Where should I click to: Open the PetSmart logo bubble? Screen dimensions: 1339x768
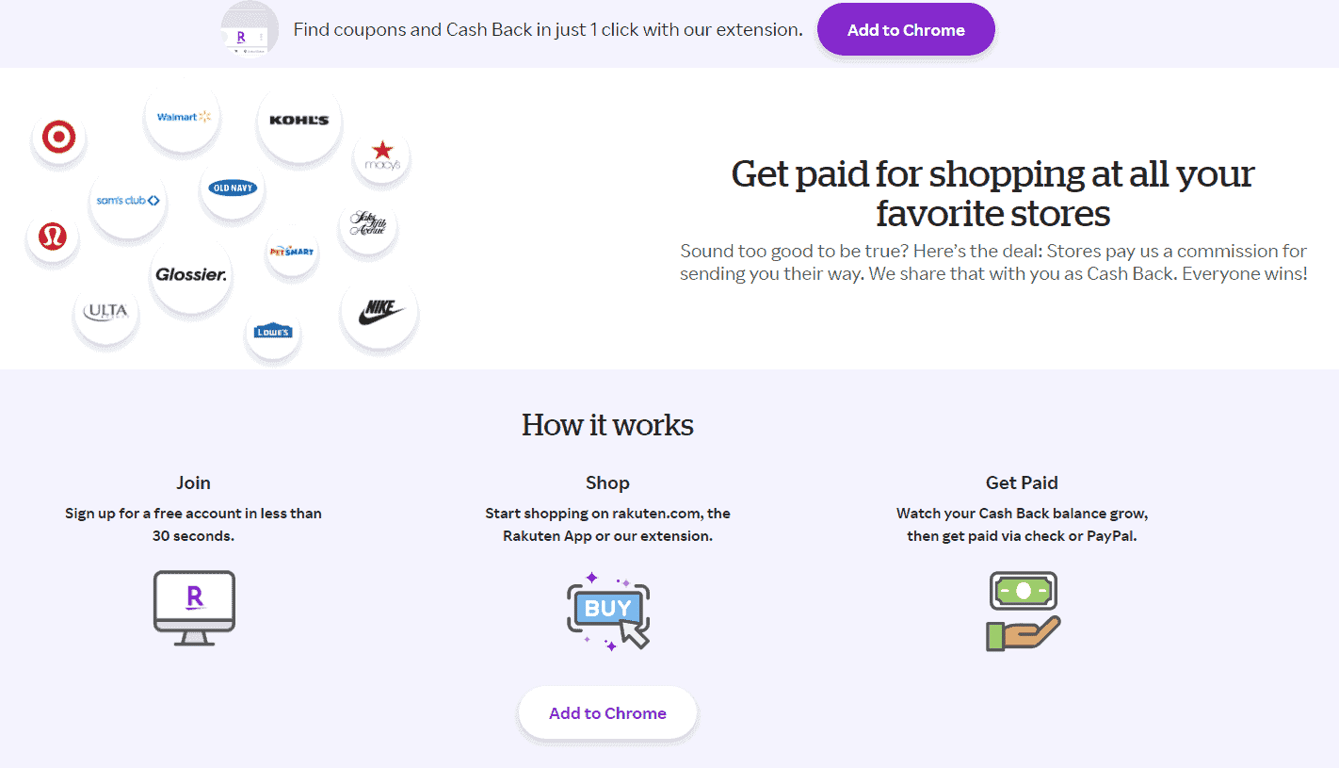pyautogui.click(x=292, y=251)
